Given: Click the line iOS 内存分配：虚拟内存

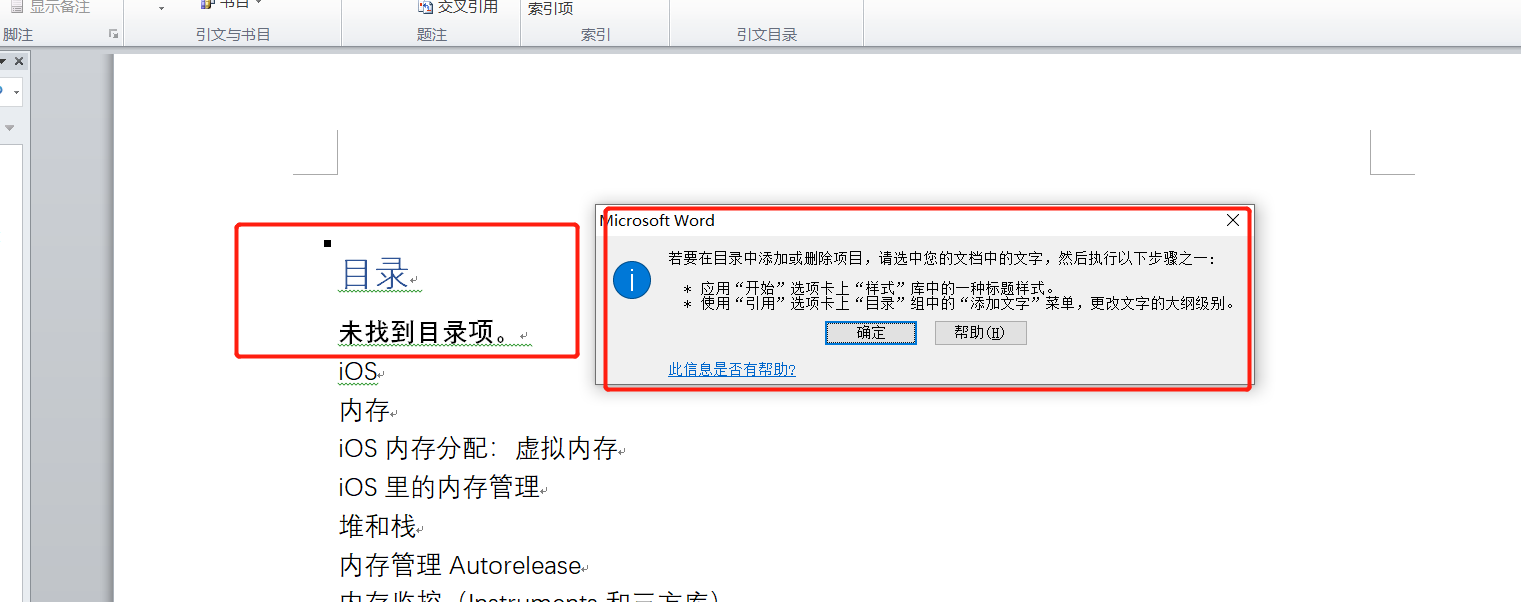Looking at the screenshot, I should click(x=478, y=449).
